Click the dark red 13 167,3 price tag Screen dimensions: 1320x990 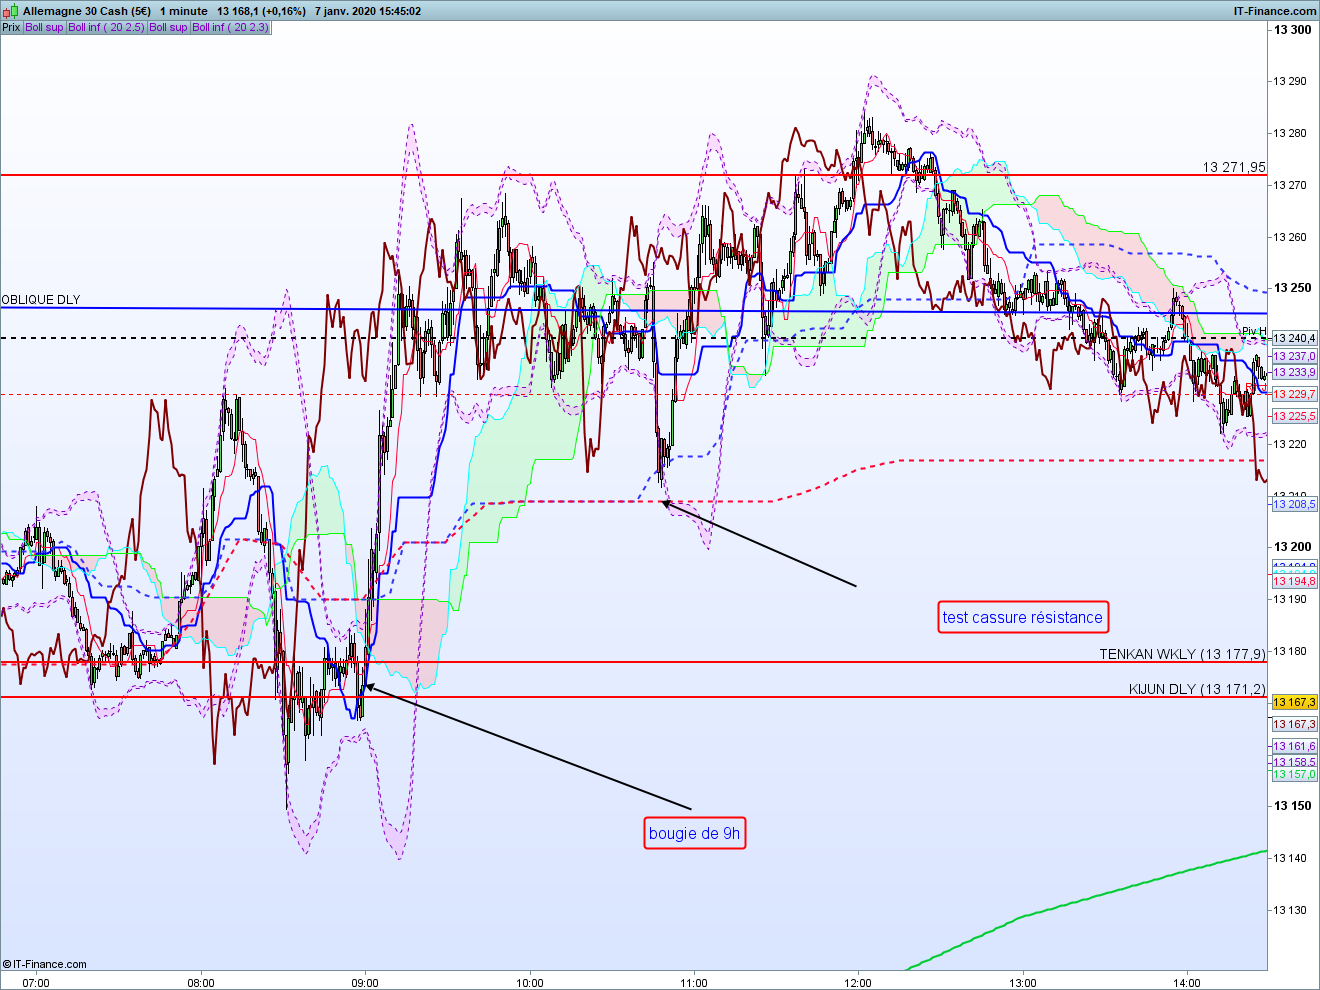click(x=1295, y=724)
